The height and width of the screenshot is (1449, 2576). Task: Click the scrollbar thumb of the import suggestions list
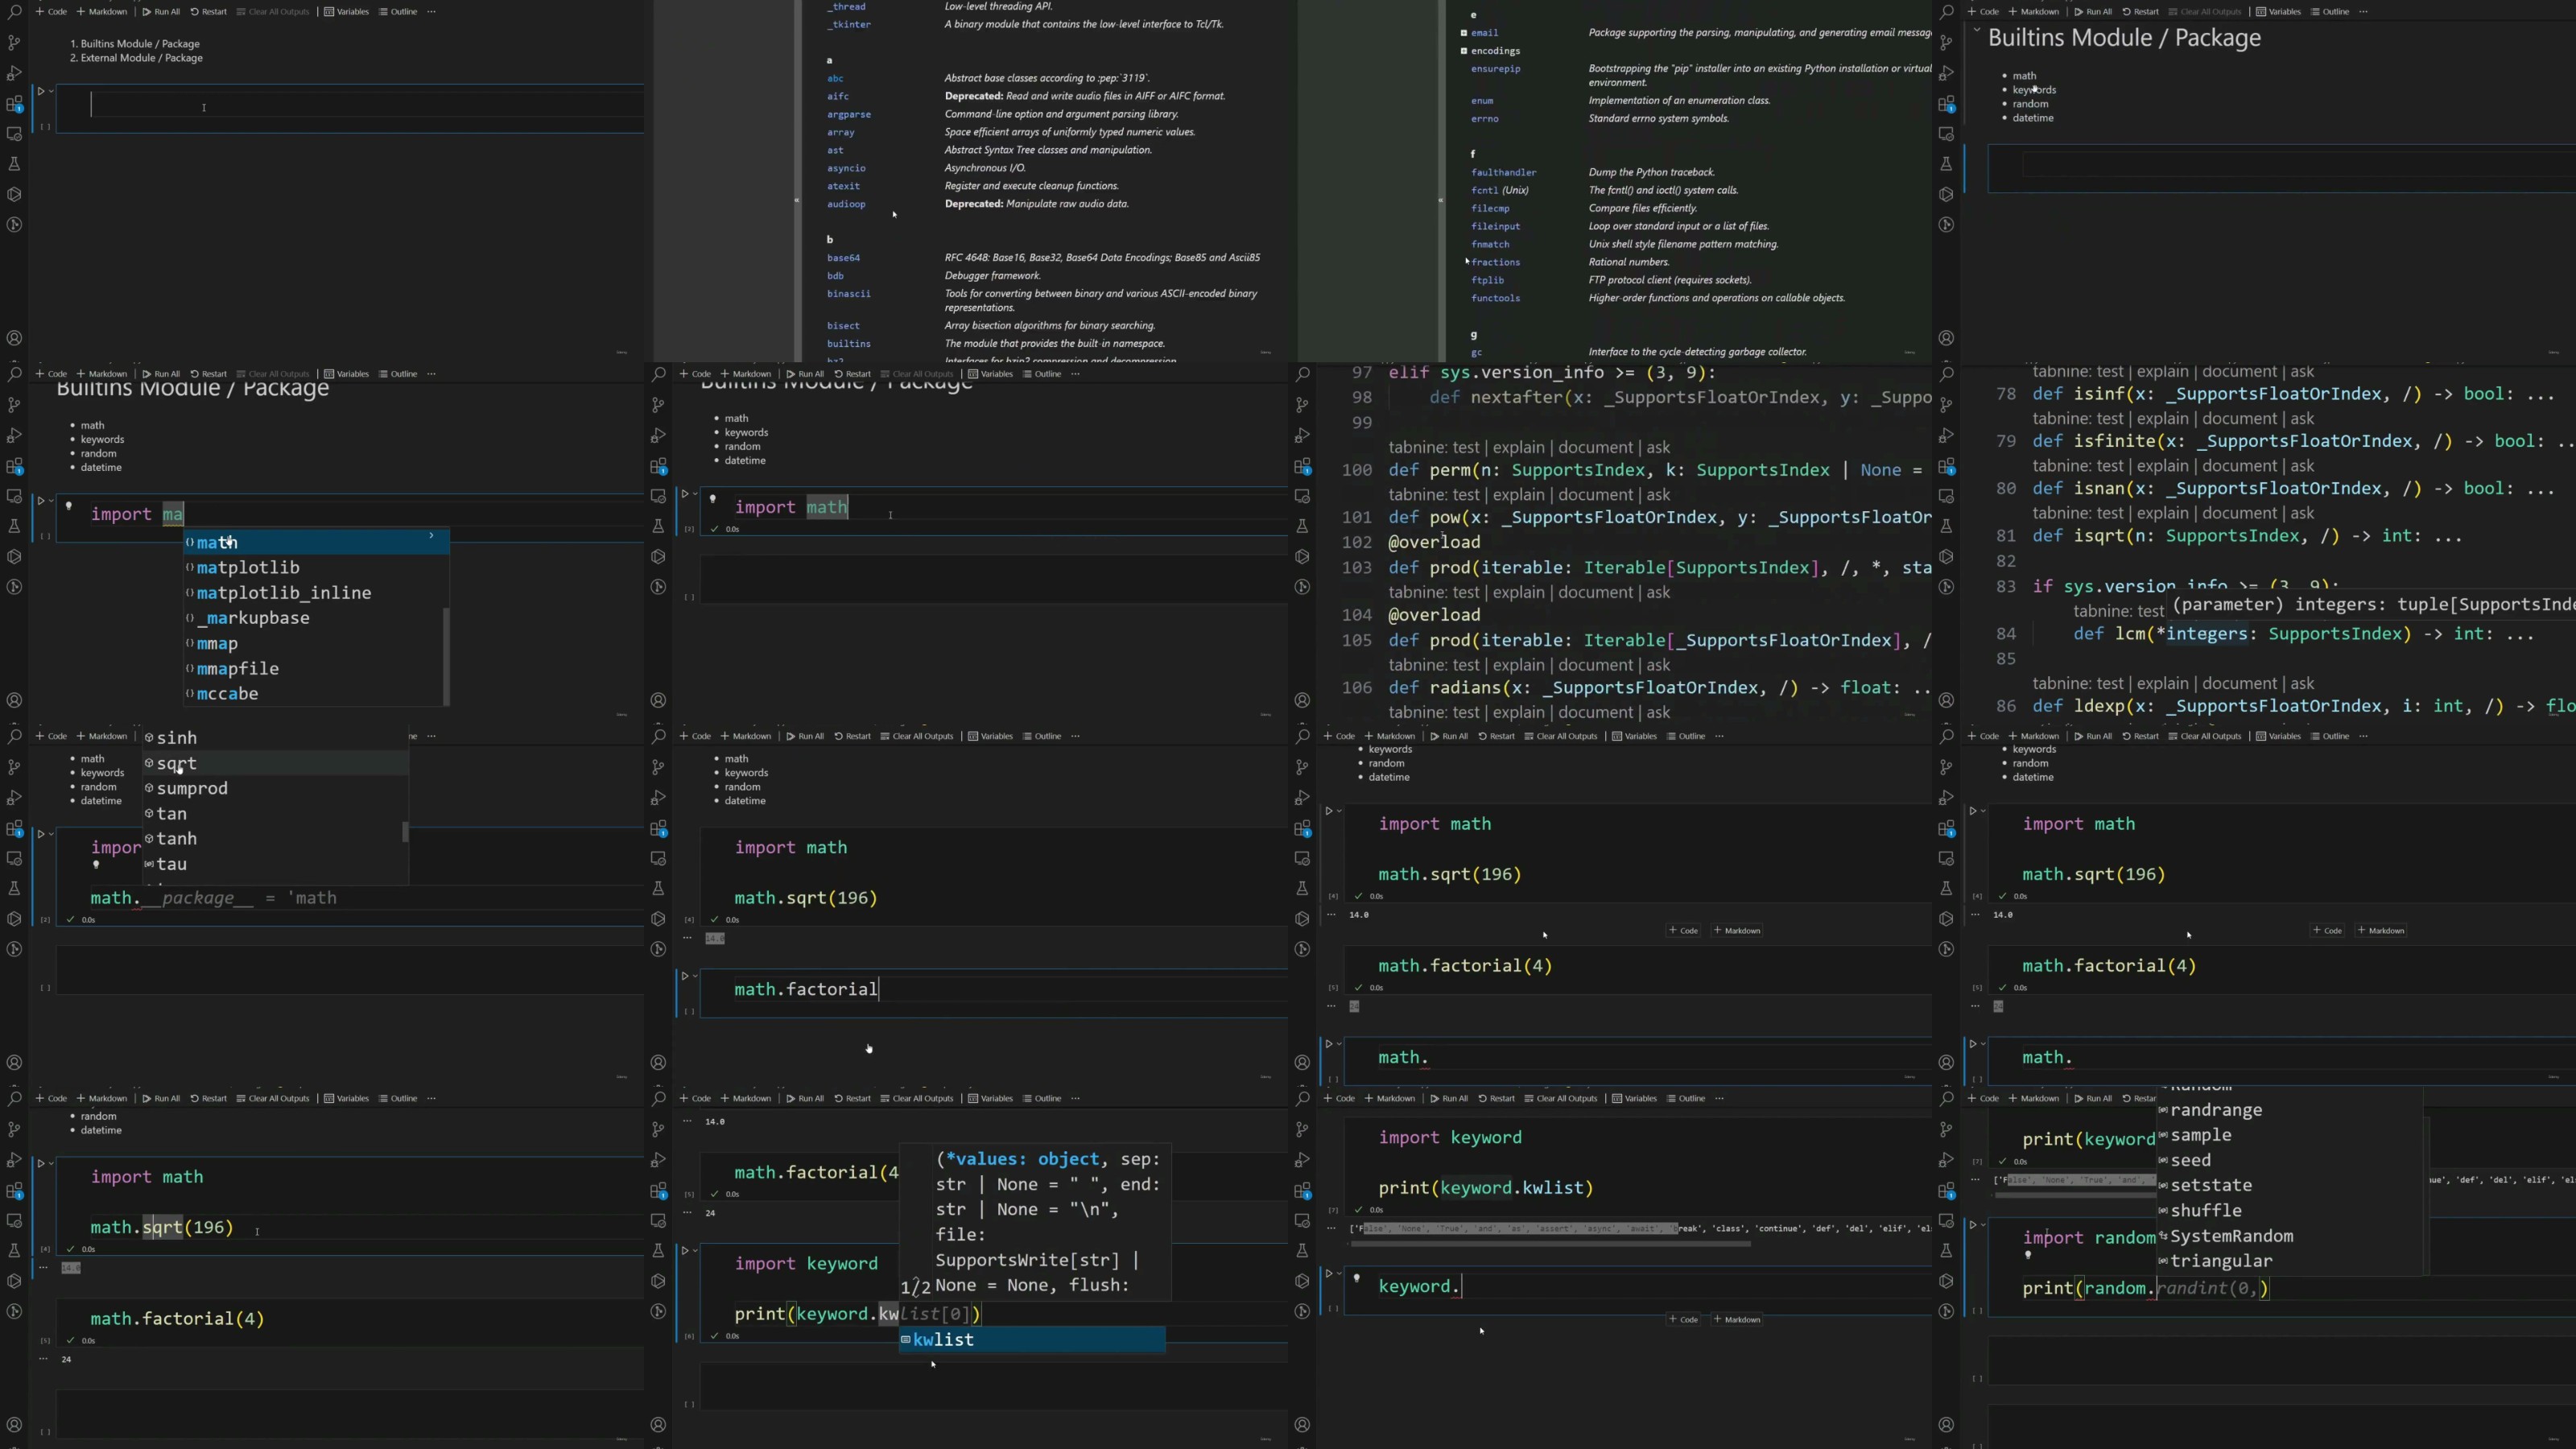coord(446,656)
